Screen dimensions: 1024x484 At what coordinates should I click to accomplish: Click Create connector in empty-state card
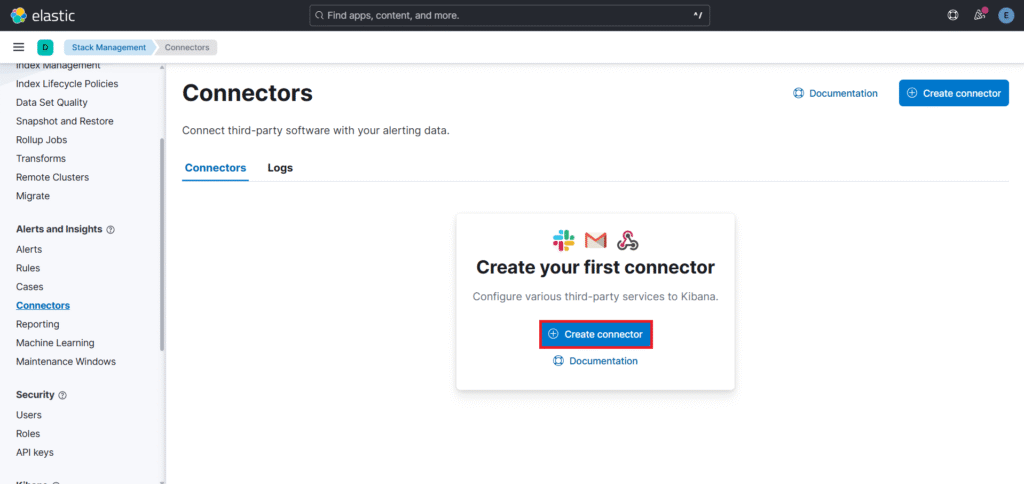596,334
